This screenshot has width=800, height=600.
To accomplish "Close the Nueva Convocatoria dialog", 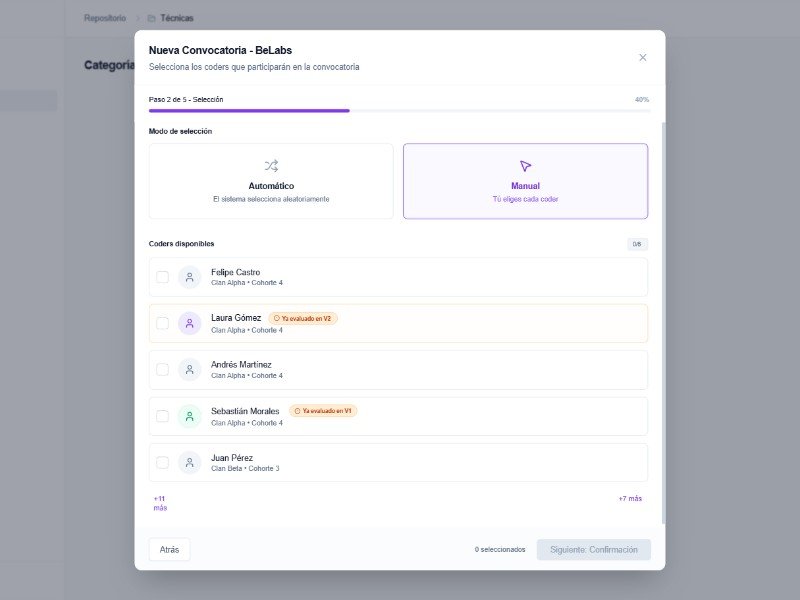I will tap(643, 57).
